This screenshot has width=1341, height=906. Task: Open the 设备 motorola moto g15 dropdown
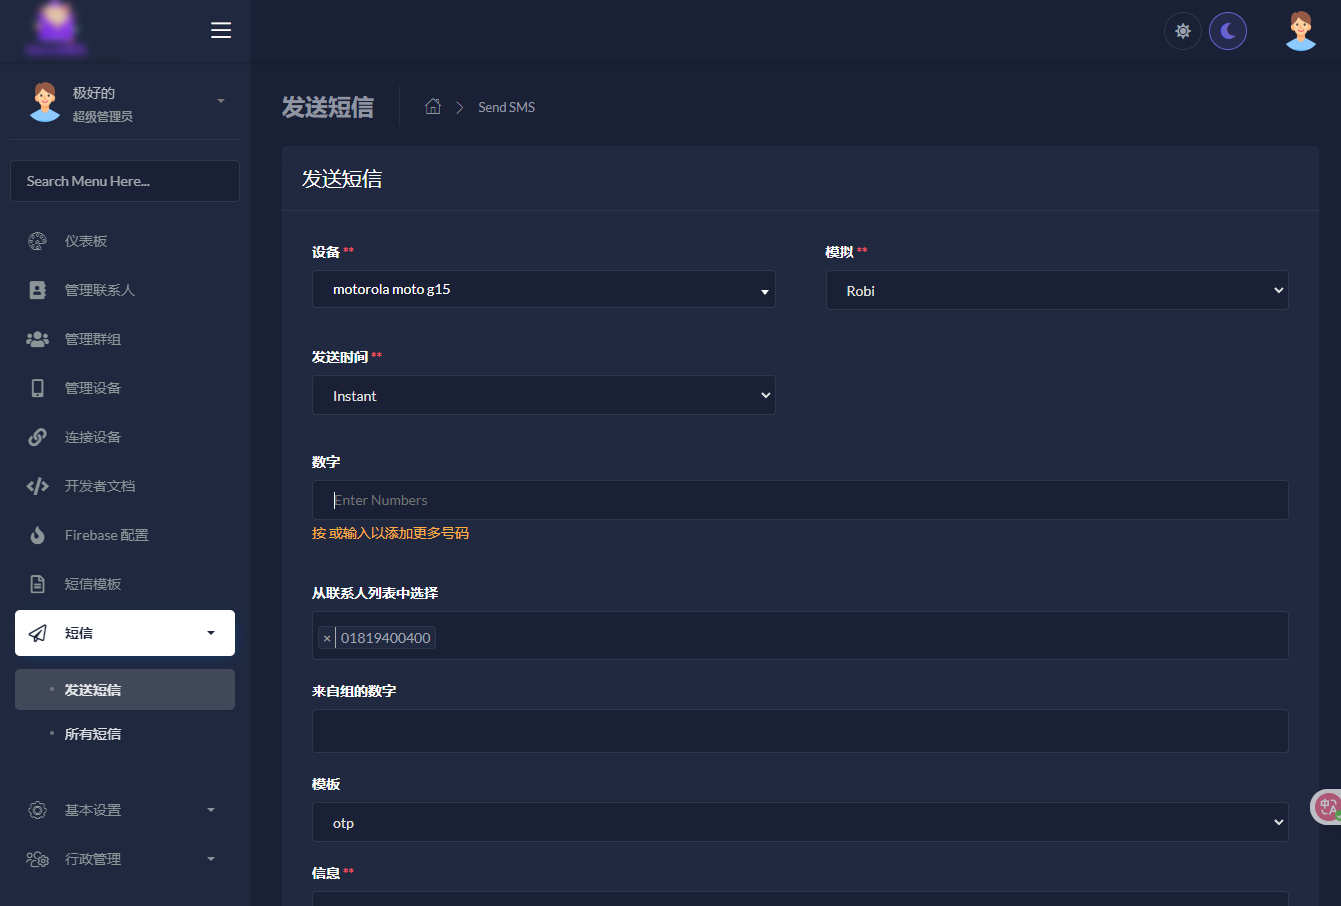[x=544, y=289]
